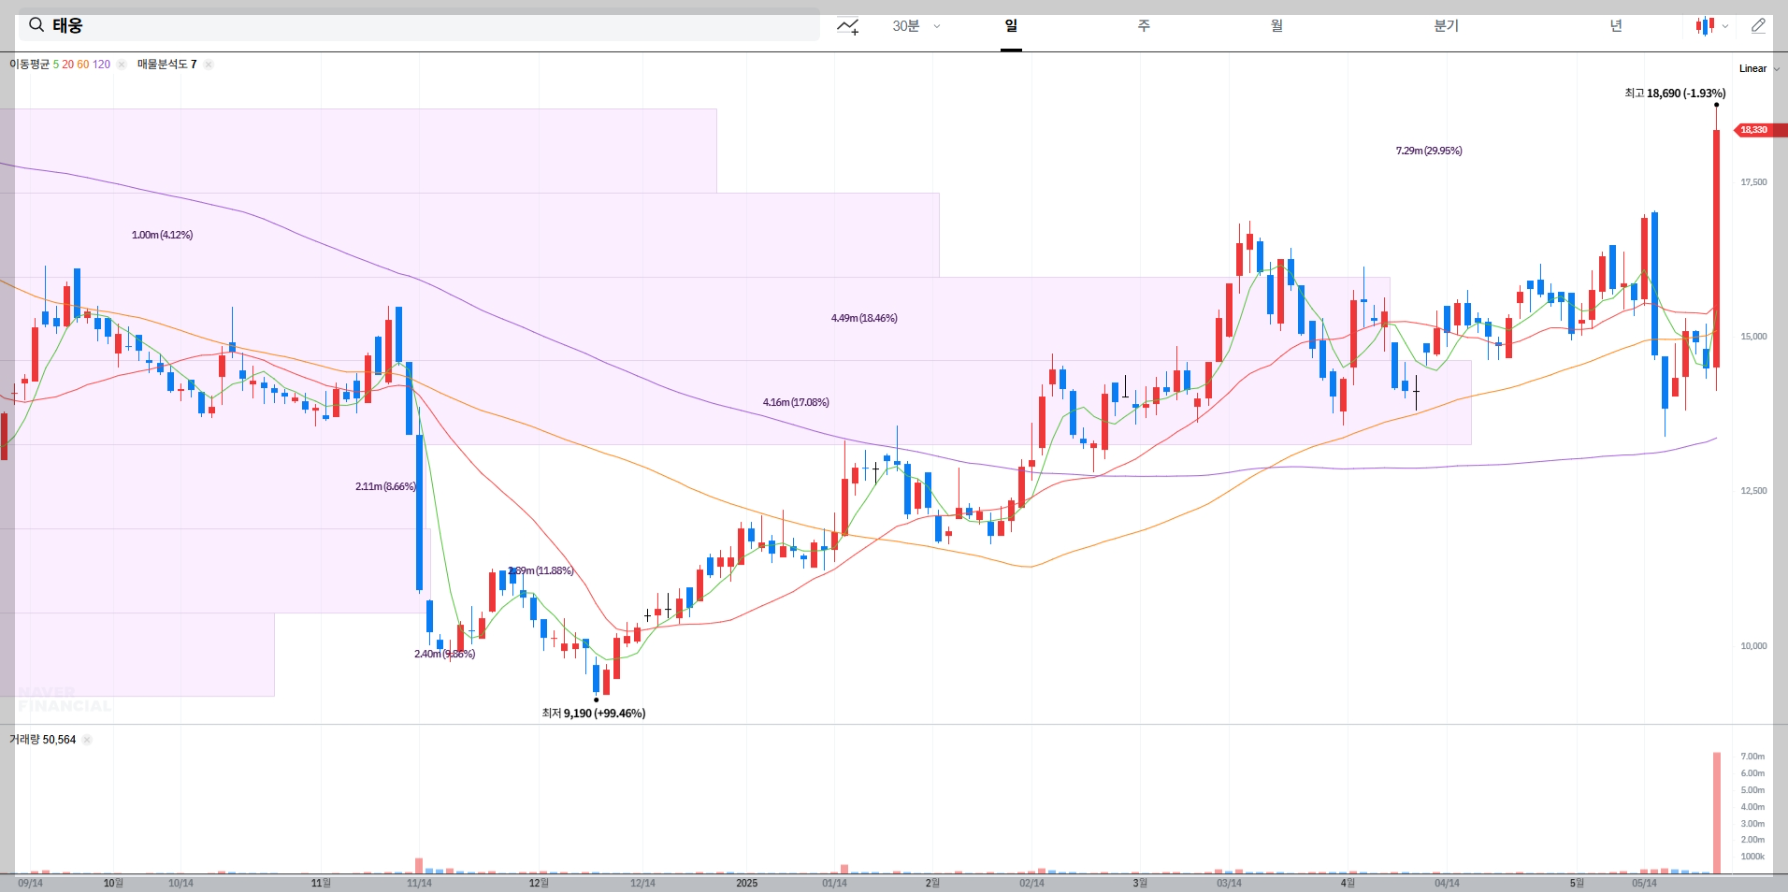The height and width of the screenshot is (892, 1788).
Task: Click the 05/14 date axis label
Action: point(1644,883)
